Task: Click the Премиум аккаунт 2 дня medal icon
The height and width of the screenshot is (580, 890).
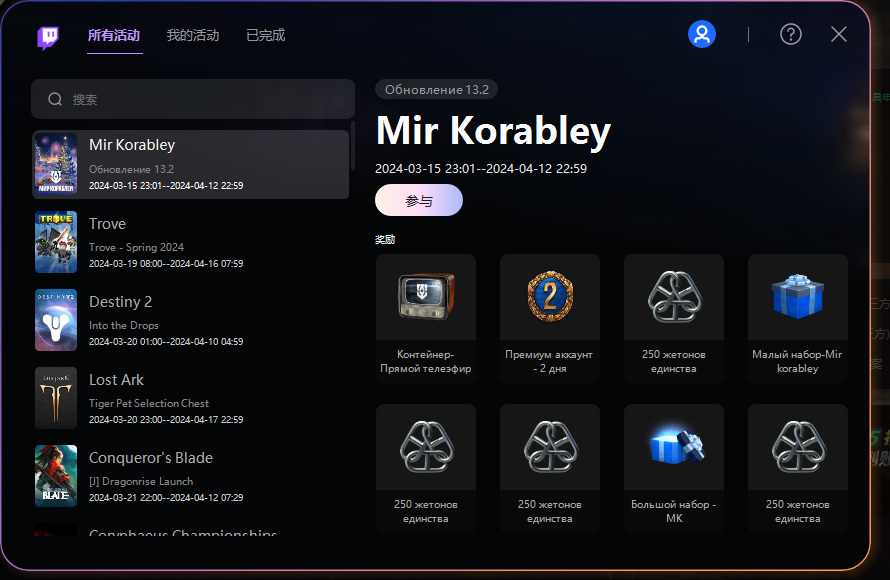Action: pos(550,296)
